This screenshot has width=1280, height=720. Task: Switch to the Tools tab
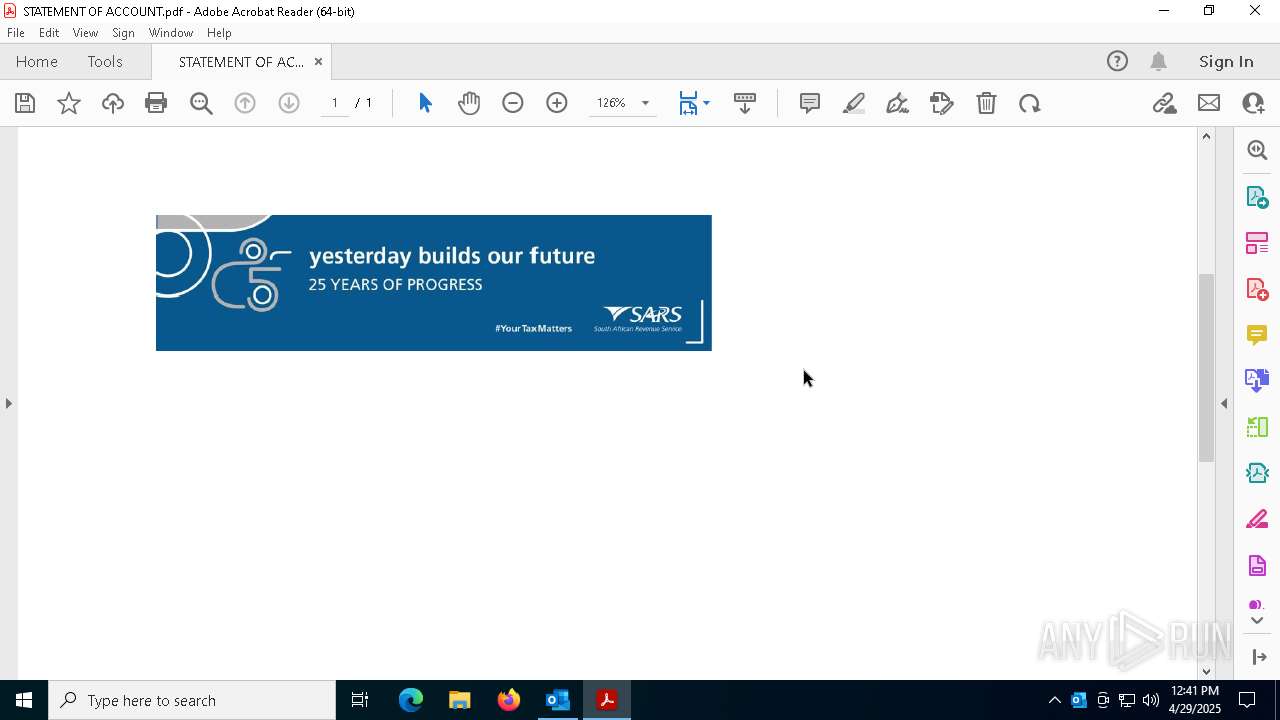click(105, 62)
